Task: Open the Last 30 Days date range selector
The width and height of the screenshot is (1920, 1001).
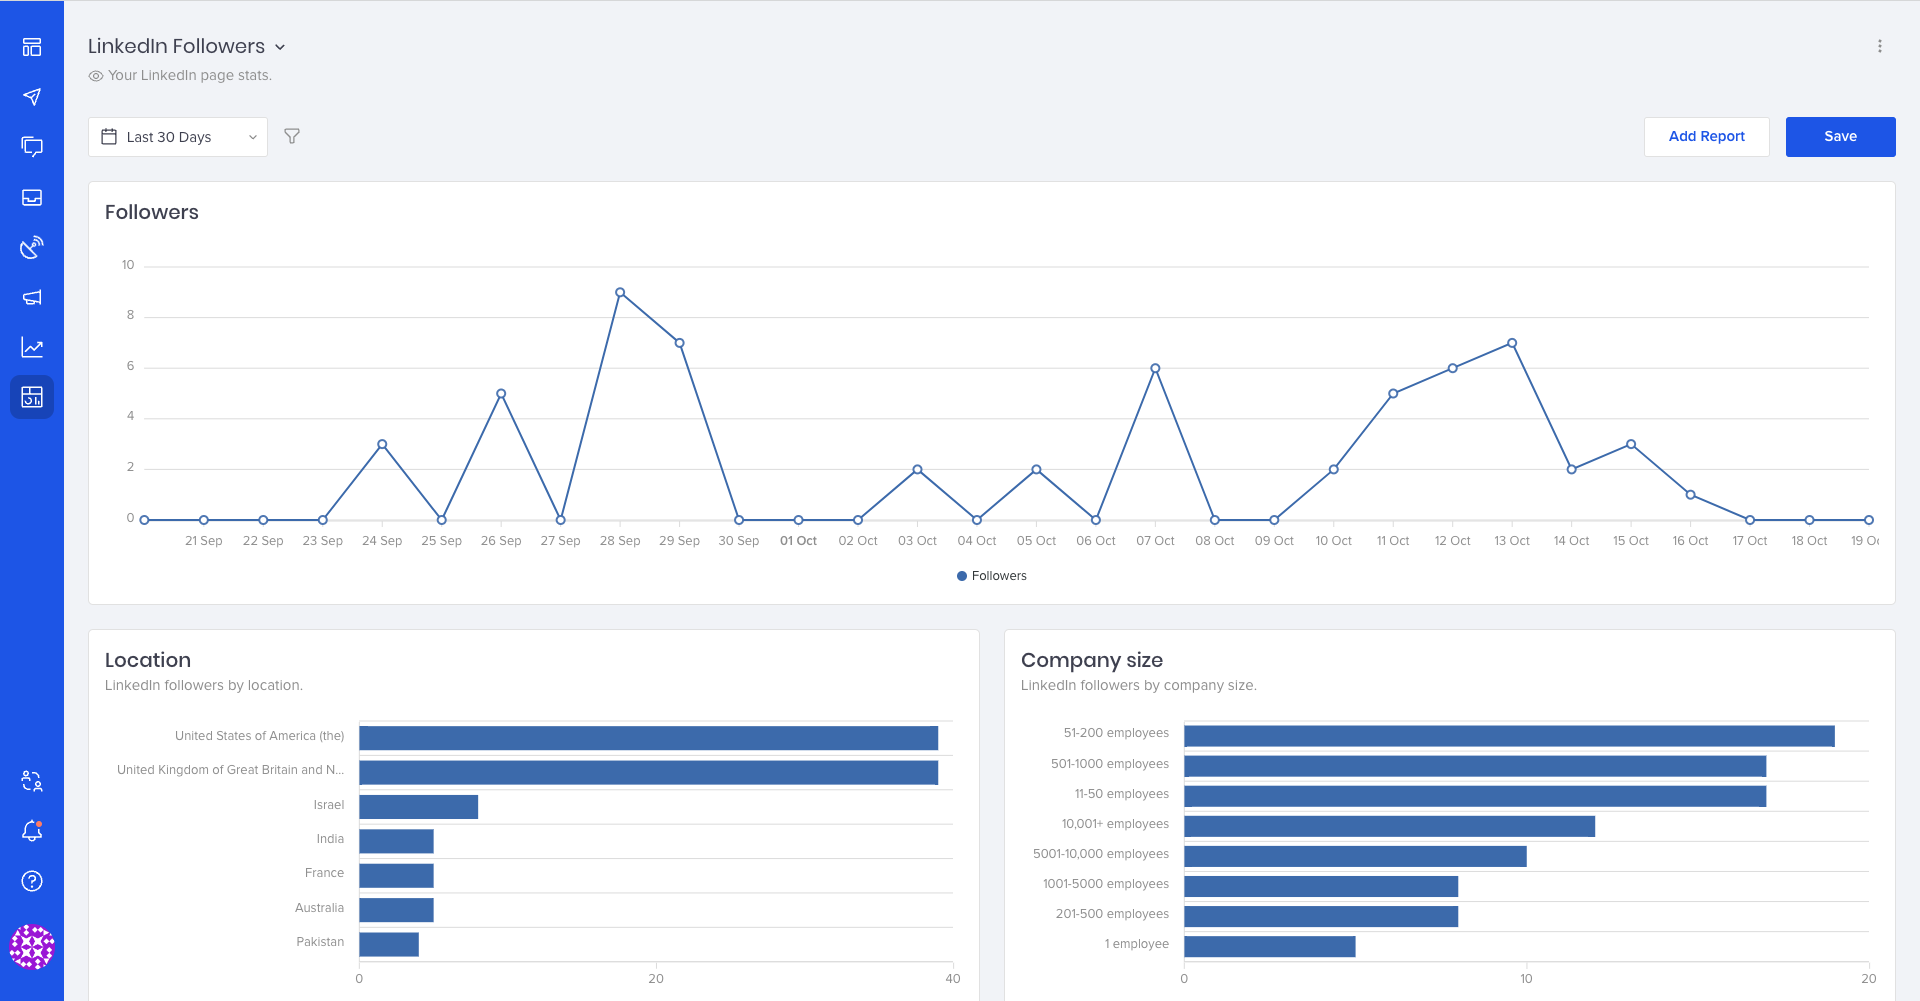Action: click(x=177, y=137)
